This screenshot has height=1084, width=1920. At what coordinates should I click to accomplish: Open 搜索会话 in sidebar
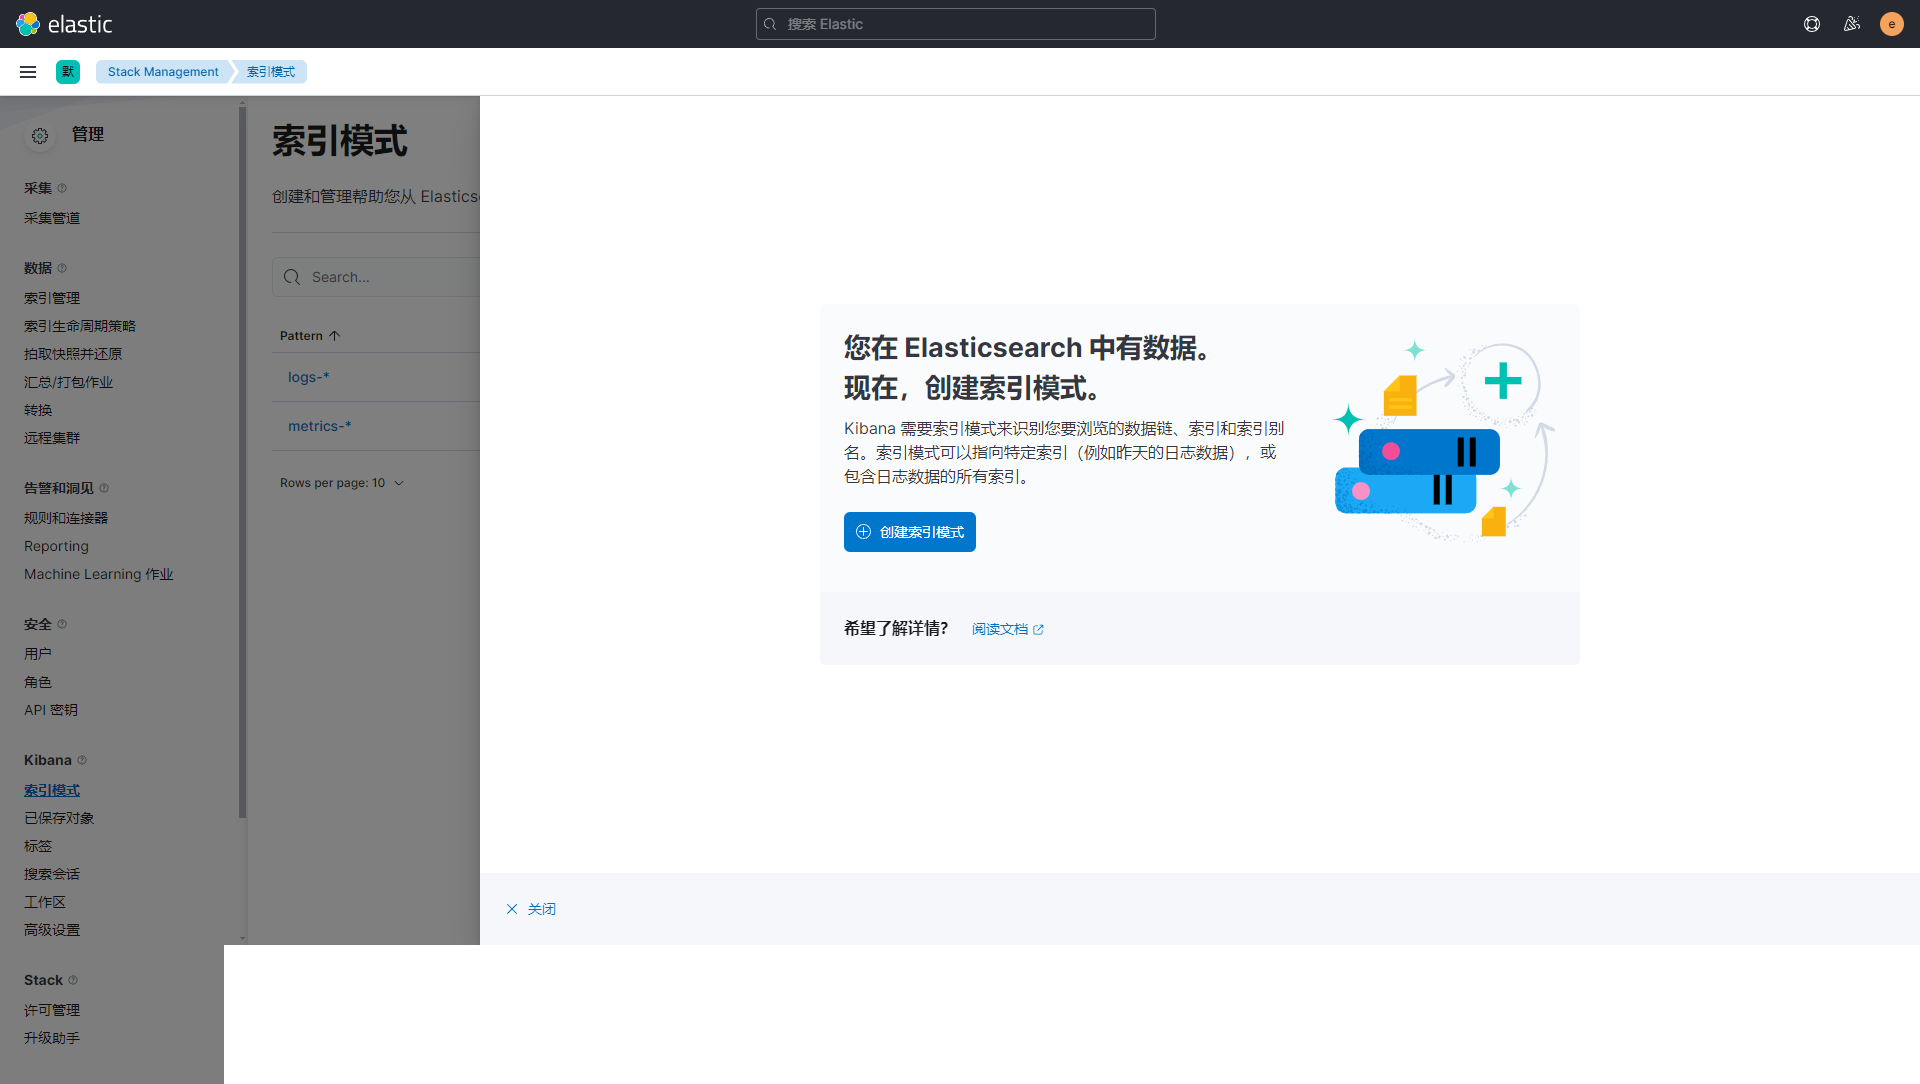click(52, 874)
